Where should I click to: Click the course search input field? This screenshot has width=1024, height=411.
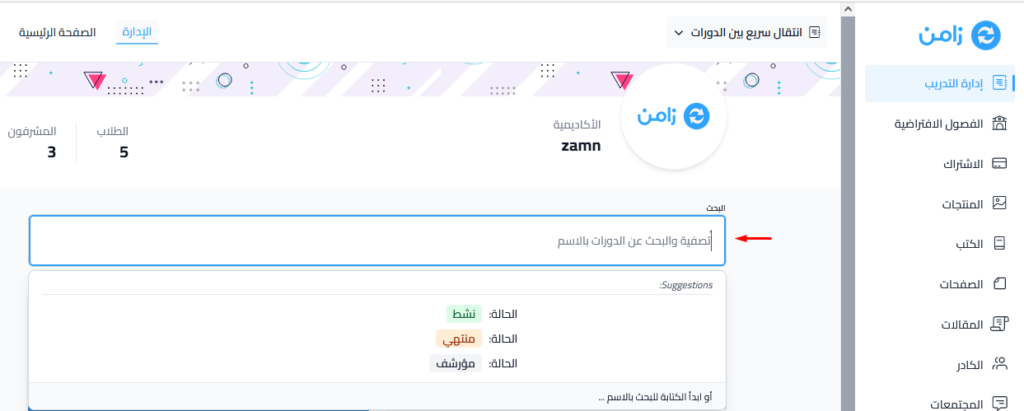pos(377,241)
